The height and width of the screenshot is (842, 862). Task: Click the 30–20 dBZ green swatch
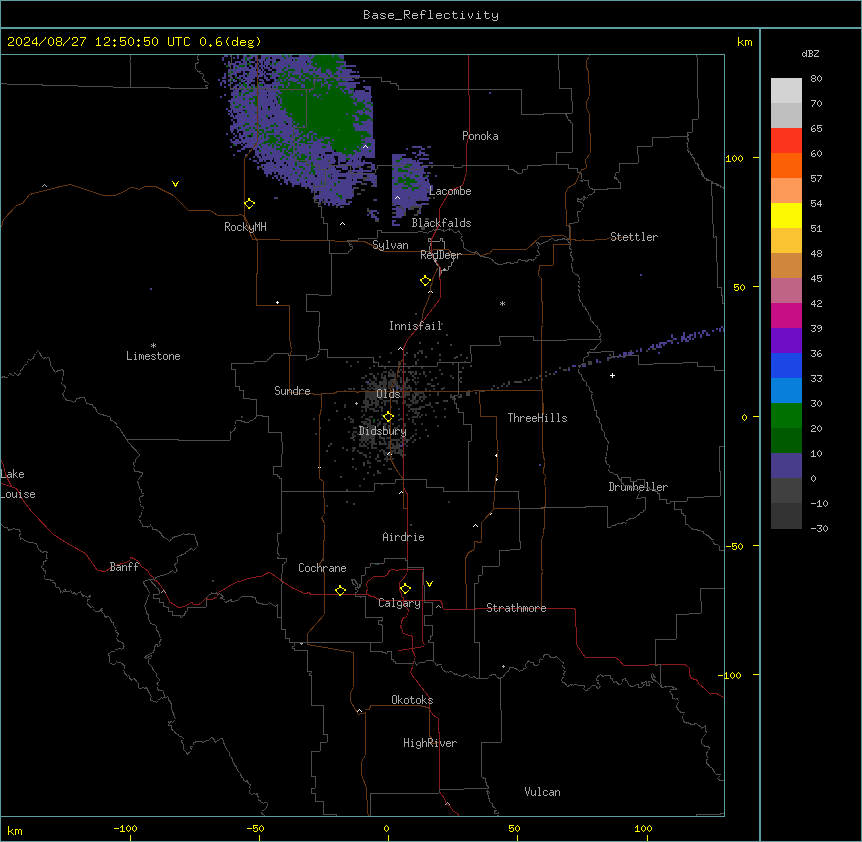[x=786, y=416]
